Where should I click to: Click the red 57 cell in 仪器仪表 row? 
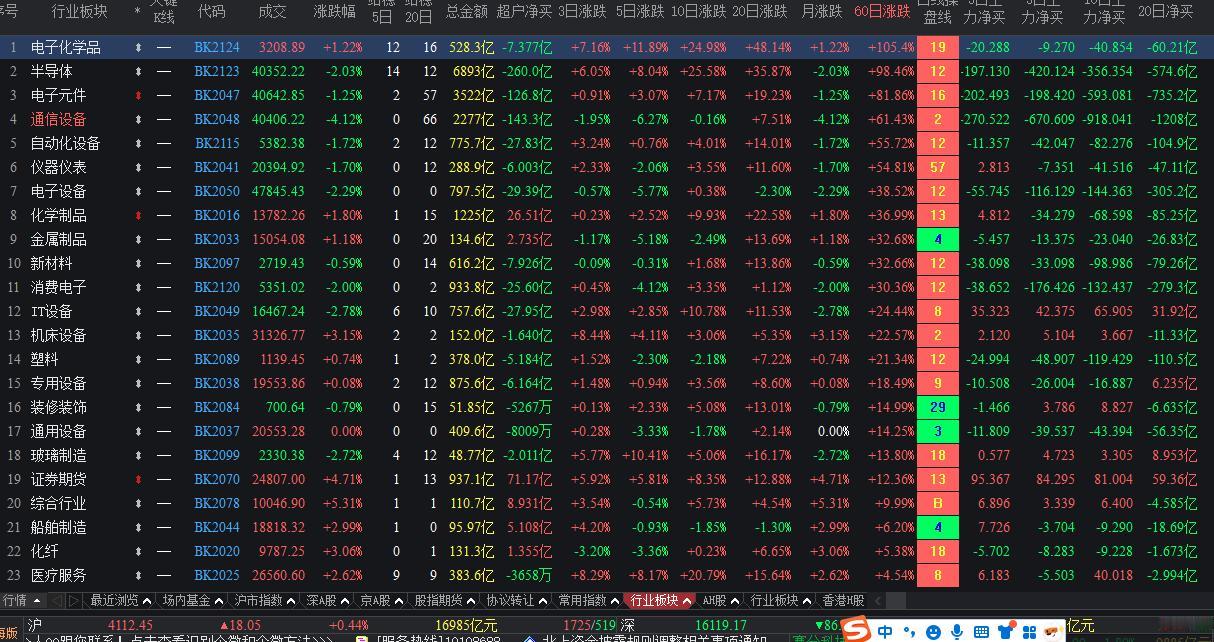[938, 167]
